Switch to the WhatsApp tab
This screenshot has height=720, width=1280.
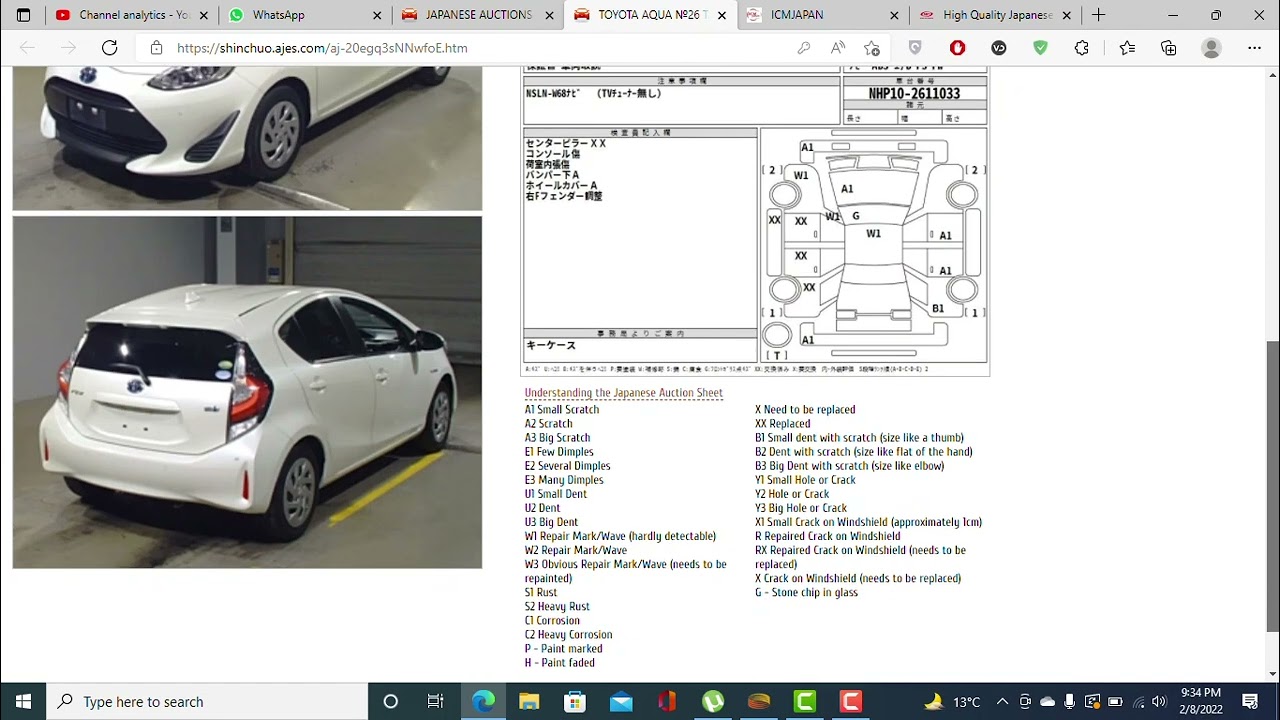[x=305, y=15]
